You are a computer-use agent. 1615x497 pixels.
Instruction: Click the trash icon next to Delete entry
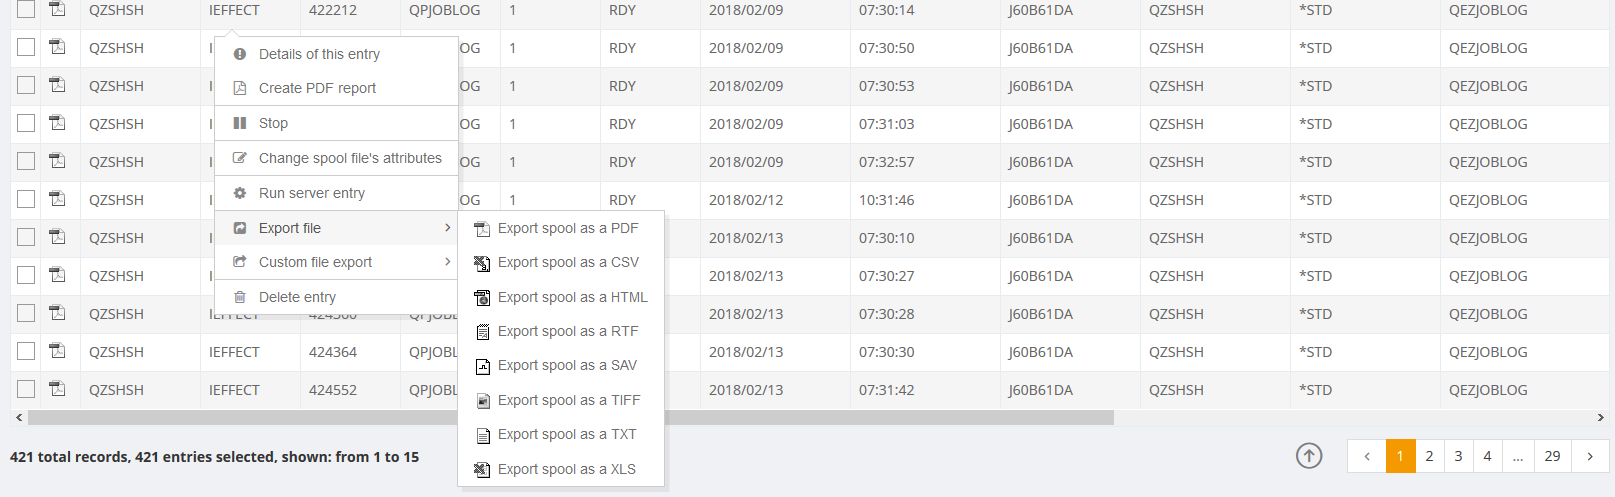pyautogui.click(x=240, y=297)
